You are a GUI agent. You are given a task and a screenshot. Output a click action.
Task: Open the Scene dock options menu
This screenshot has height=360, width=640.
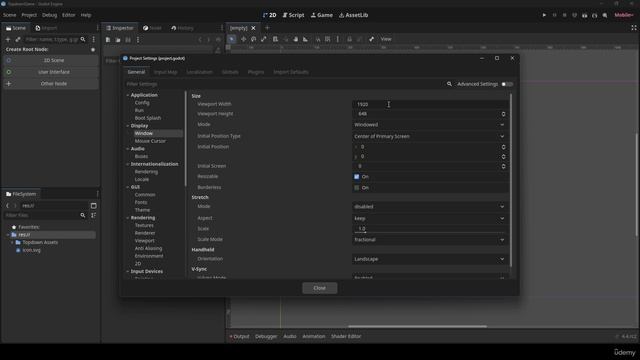[x=93, y=40]
